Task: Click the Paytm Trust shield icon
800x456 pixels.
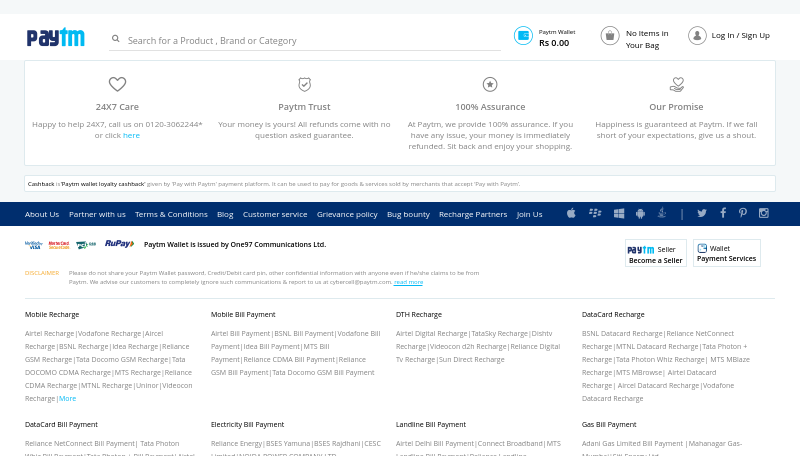Action: point(305,84)
